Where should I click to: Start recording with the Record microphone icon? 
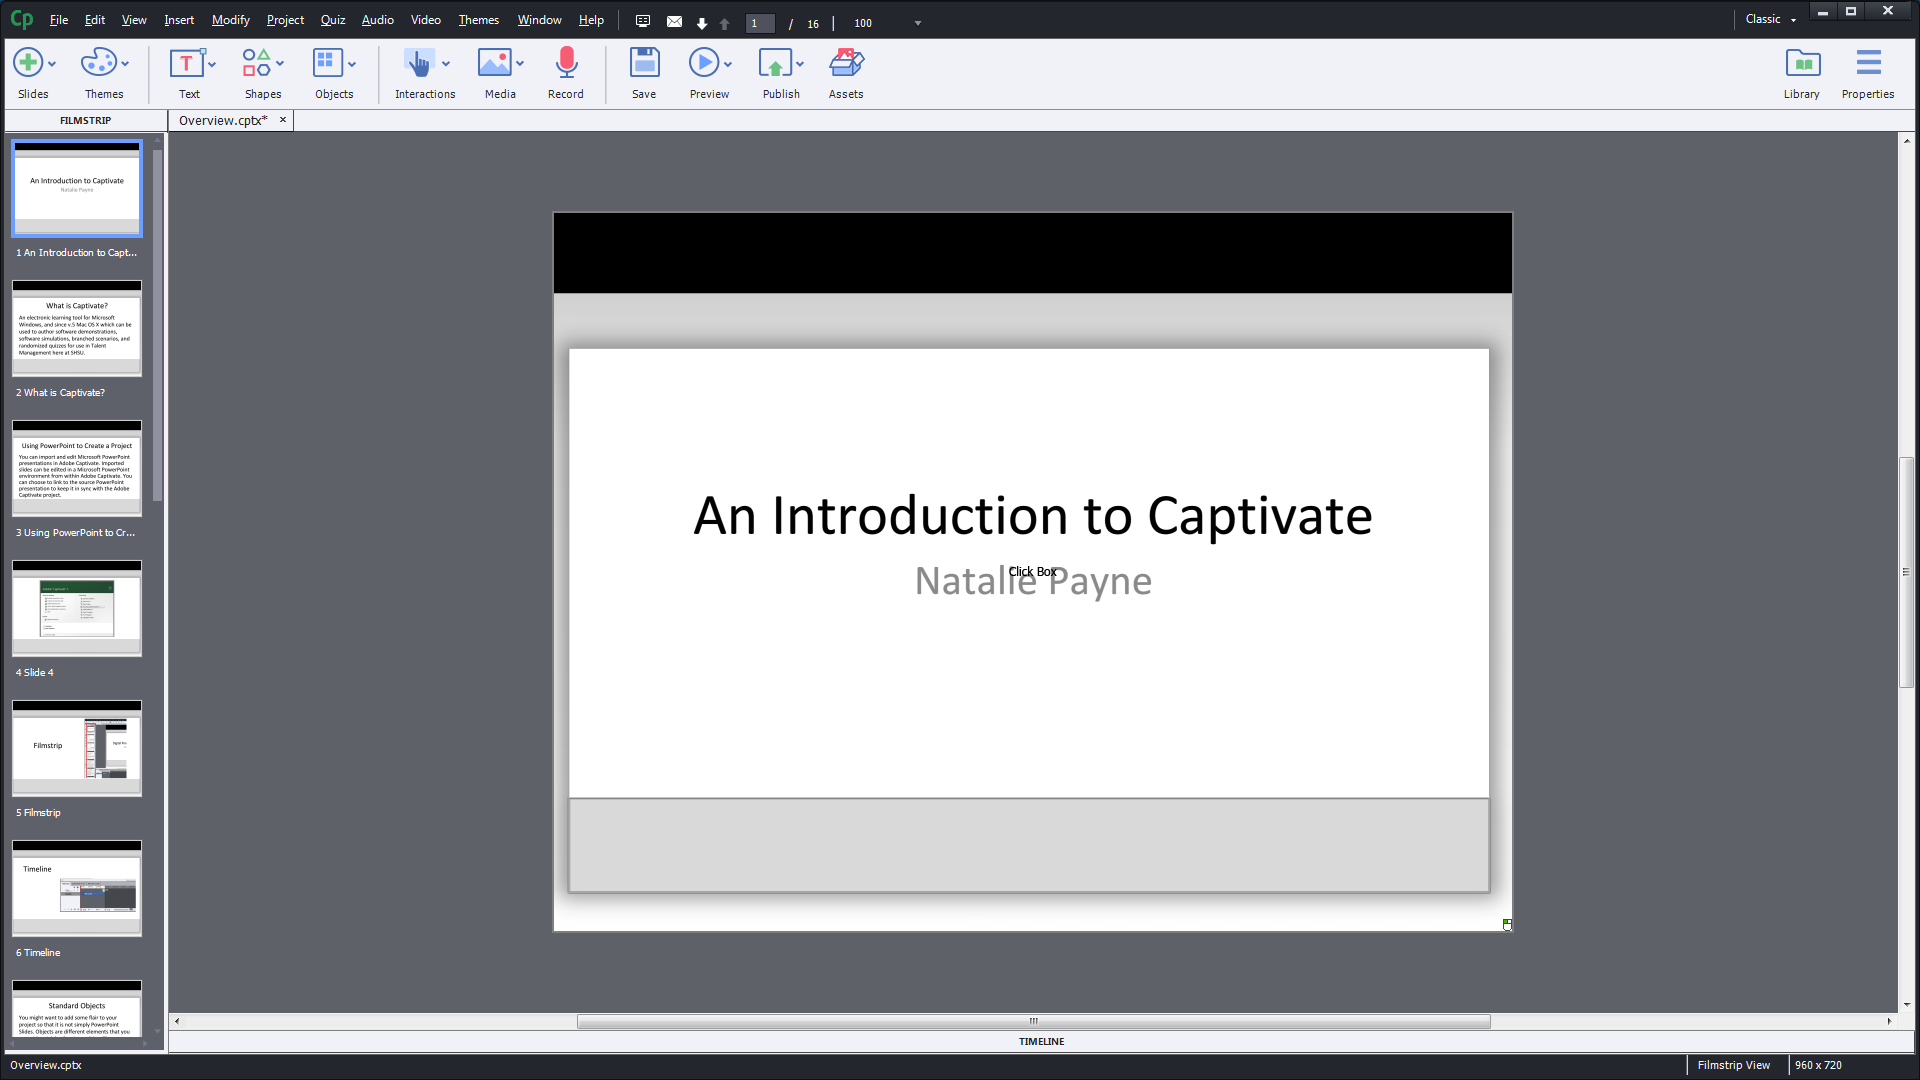pos(566,63)
